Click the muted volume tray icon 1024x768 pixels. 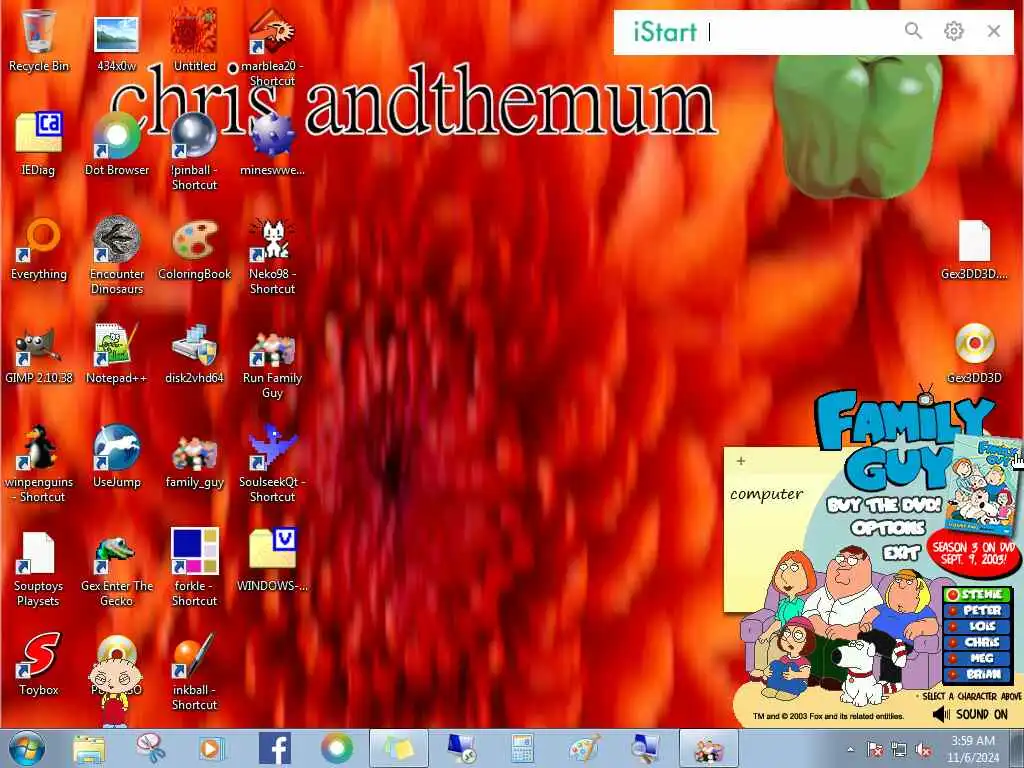pos(923,750)
